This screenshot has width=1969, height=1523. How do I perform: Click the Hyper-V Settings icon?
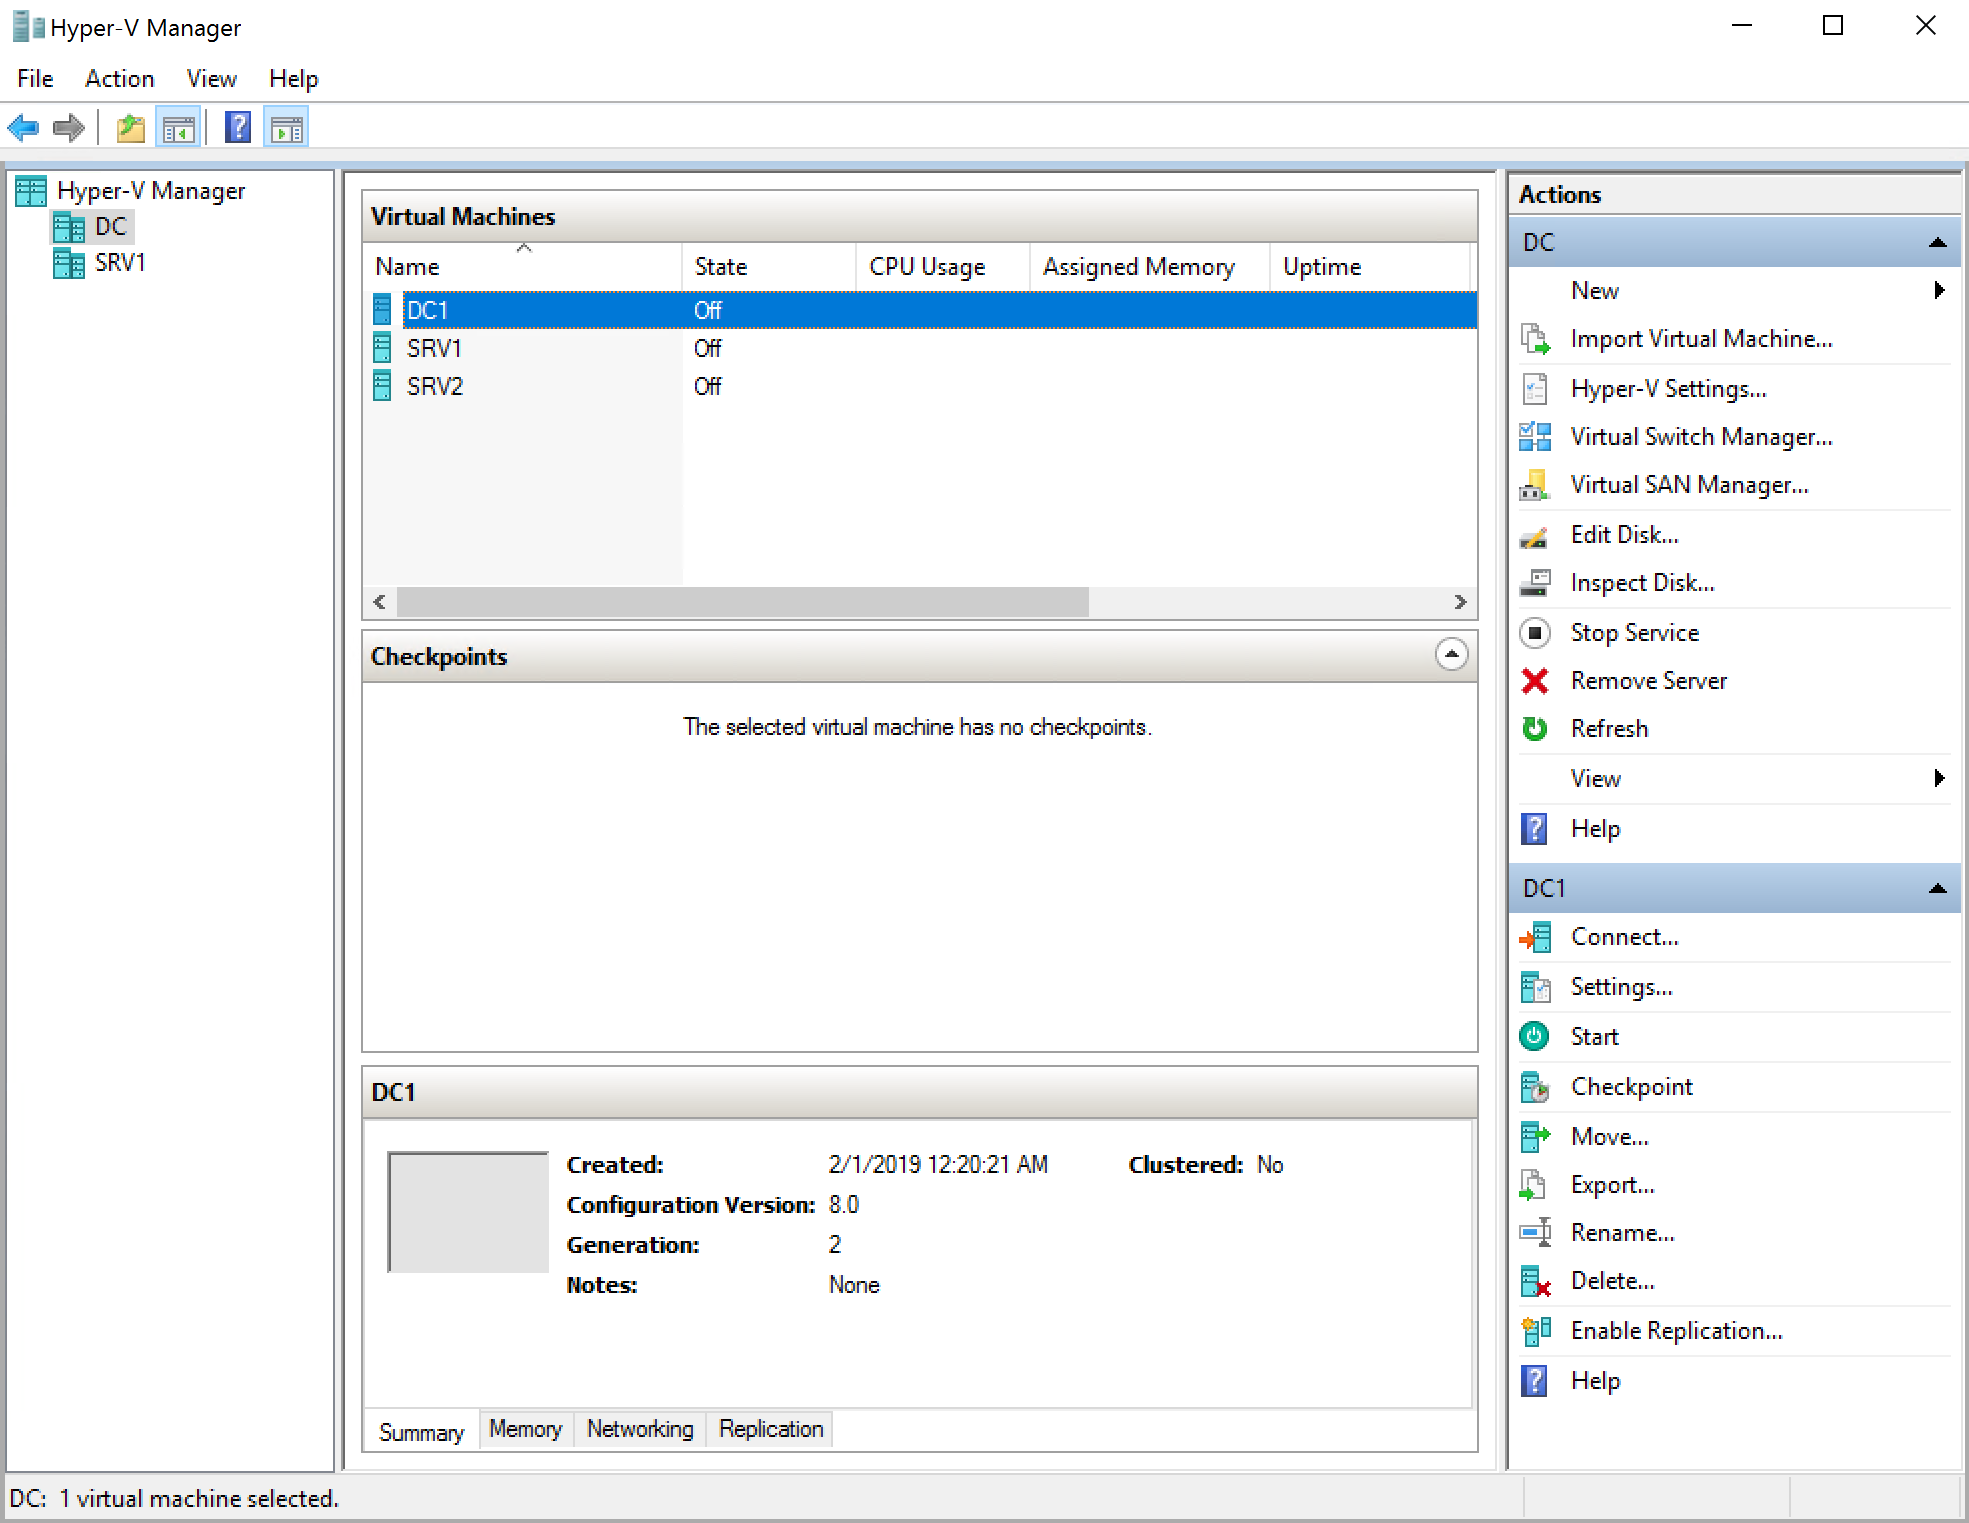click(1535, 388)
